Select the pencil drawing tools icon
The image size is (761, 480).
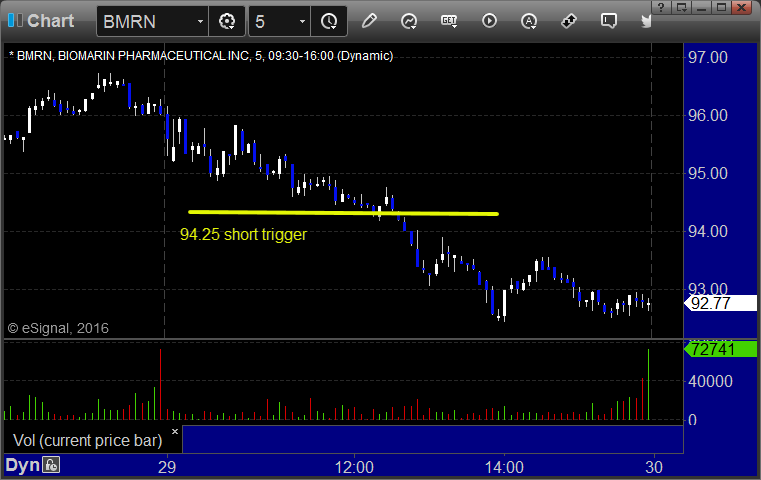(x=369, y=21)
